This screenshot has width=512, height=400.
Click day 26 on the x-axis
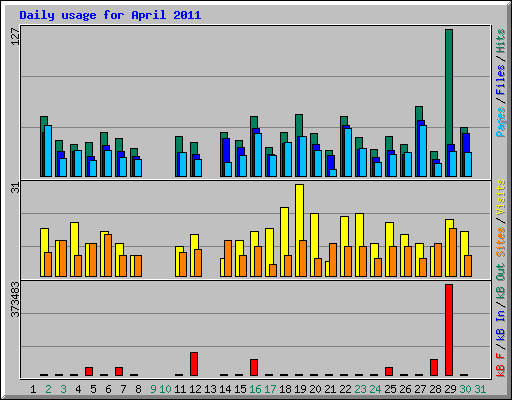point(405,389)
